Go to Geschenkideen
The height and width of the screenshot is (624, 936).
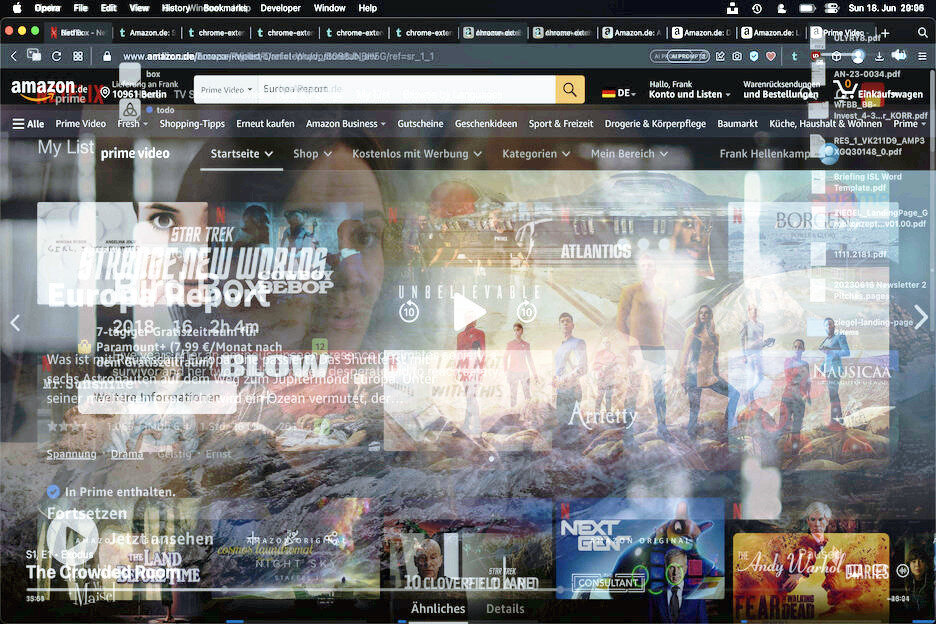tap(486, 124)
